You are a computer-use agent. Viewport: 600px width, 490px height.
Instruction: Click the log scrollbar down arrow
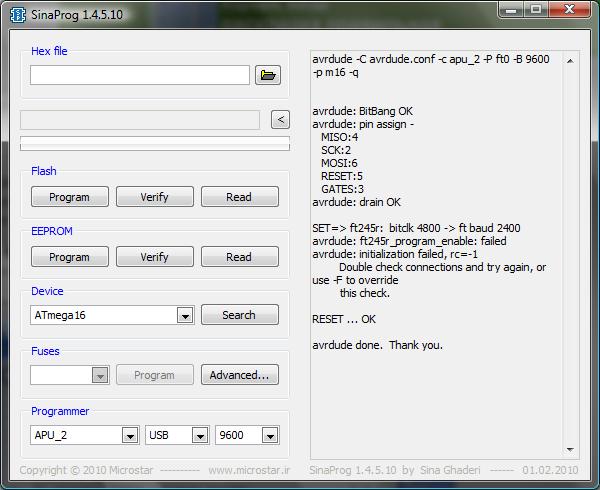(571, 450)
